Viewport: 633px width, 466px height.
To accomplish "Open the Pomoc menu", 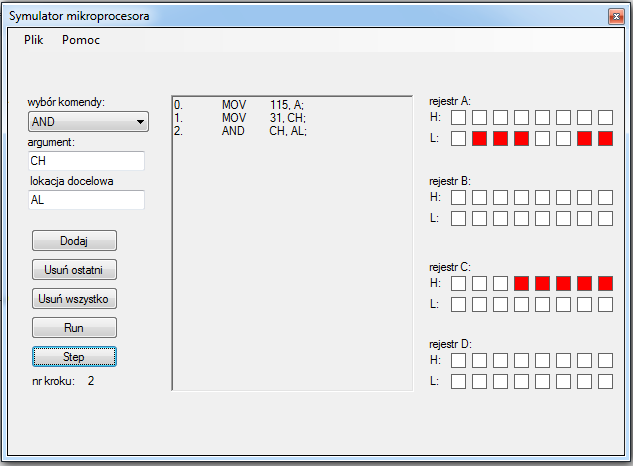I will coord(80,40).
